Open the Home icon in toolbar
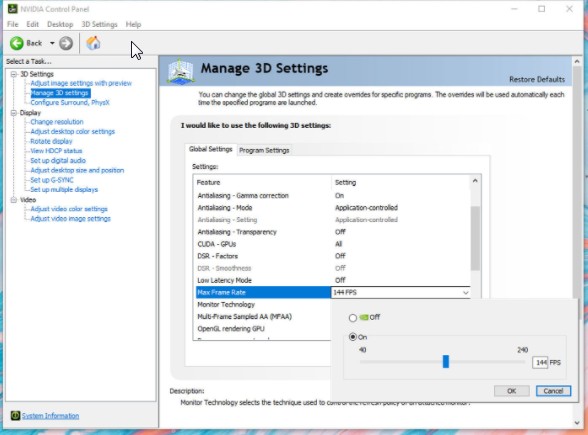Screen dimensions: 588x435 pyautogui.click(x=93, y=43)
